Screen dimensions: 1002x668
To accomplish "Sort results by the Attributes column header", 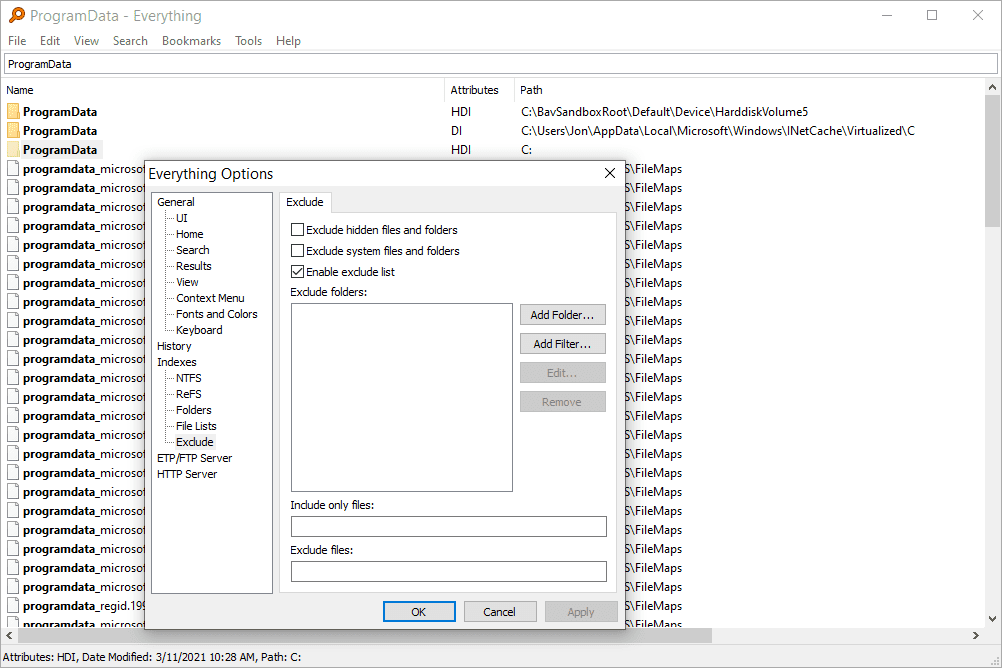I will (x=474, y=90).
